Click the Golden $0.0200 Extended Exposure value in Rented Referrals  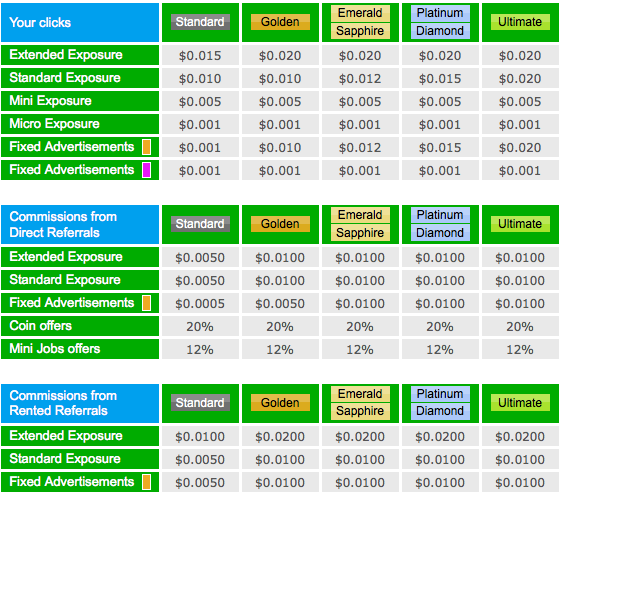click(x=280, y=437)
